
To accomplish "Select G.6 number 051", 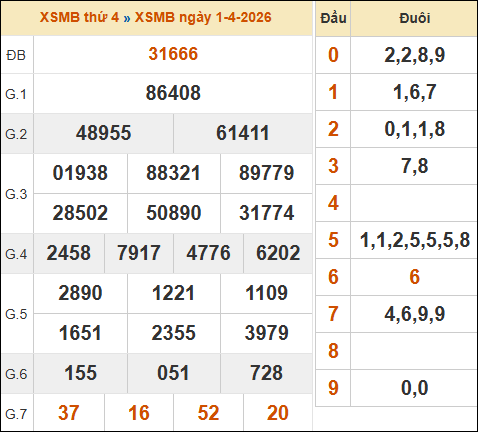I will pyautogui.click(x=173, y=373).
